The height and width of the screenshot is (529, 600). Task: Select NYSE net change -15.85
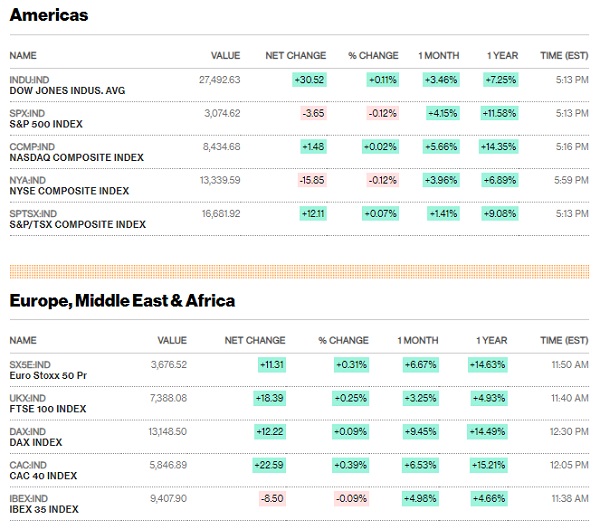[x=312, y=180]
